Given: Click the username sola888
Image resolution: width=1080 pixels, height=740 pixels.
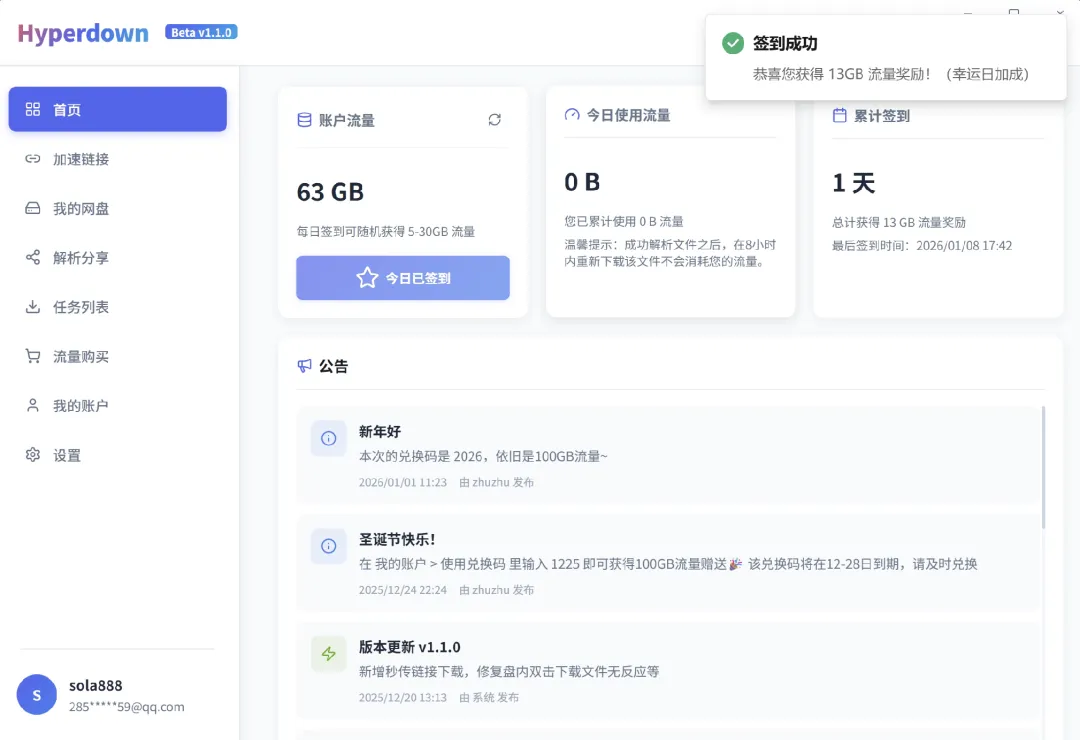Looking at the screenshot, I should pos(96,686).
